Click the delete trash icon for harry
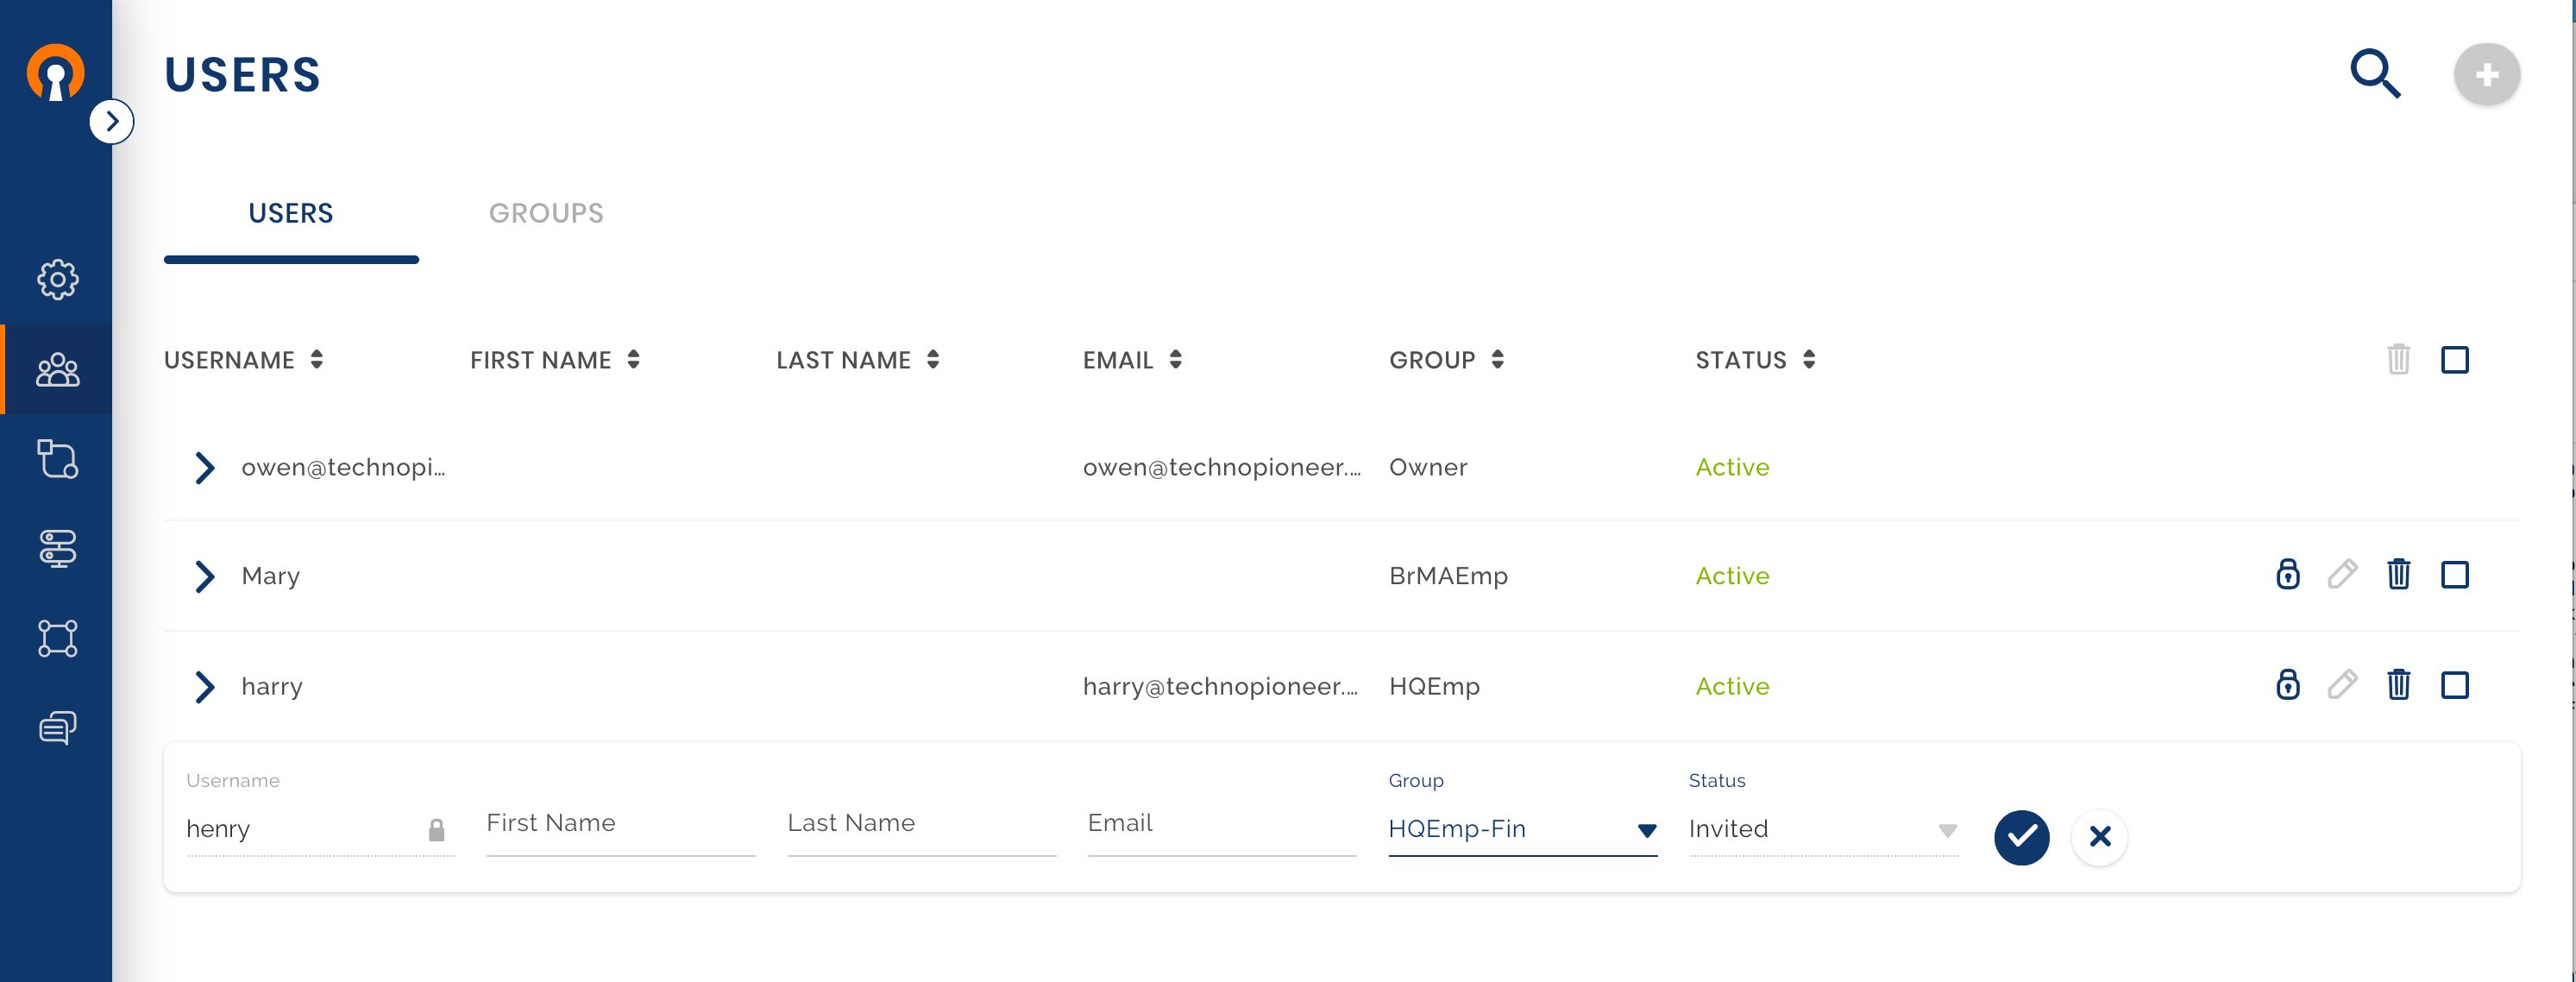 [2398, 683]
